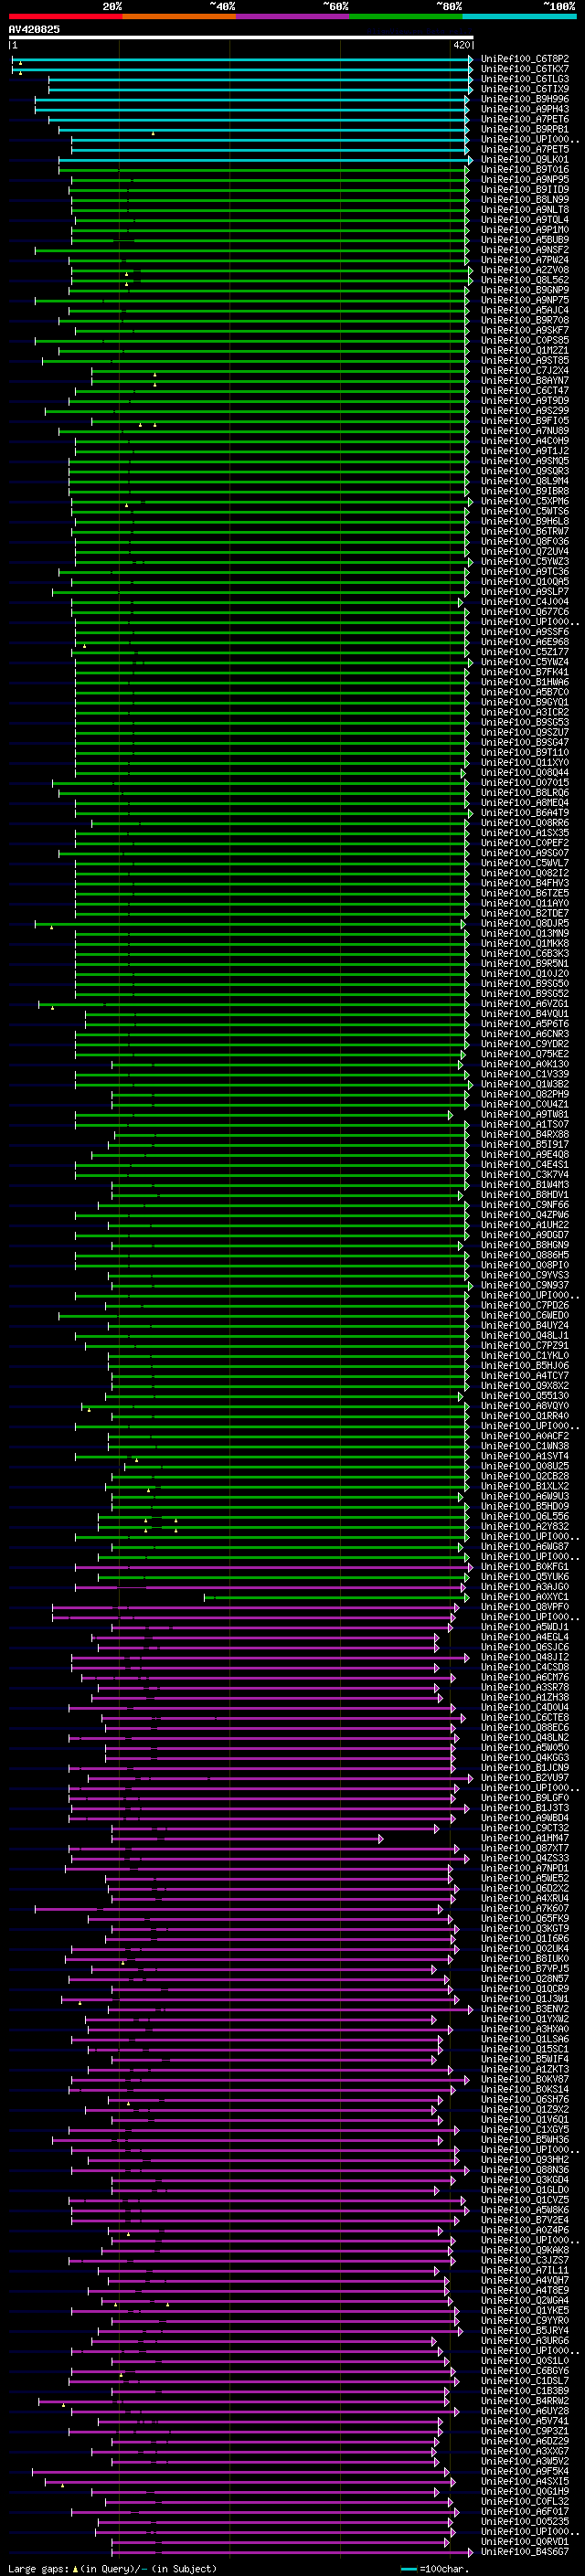The width and height of the screenshot is (585, 2576).
Task: Open hit UniRef100_B9H996
Action: (x=525, y=99)
